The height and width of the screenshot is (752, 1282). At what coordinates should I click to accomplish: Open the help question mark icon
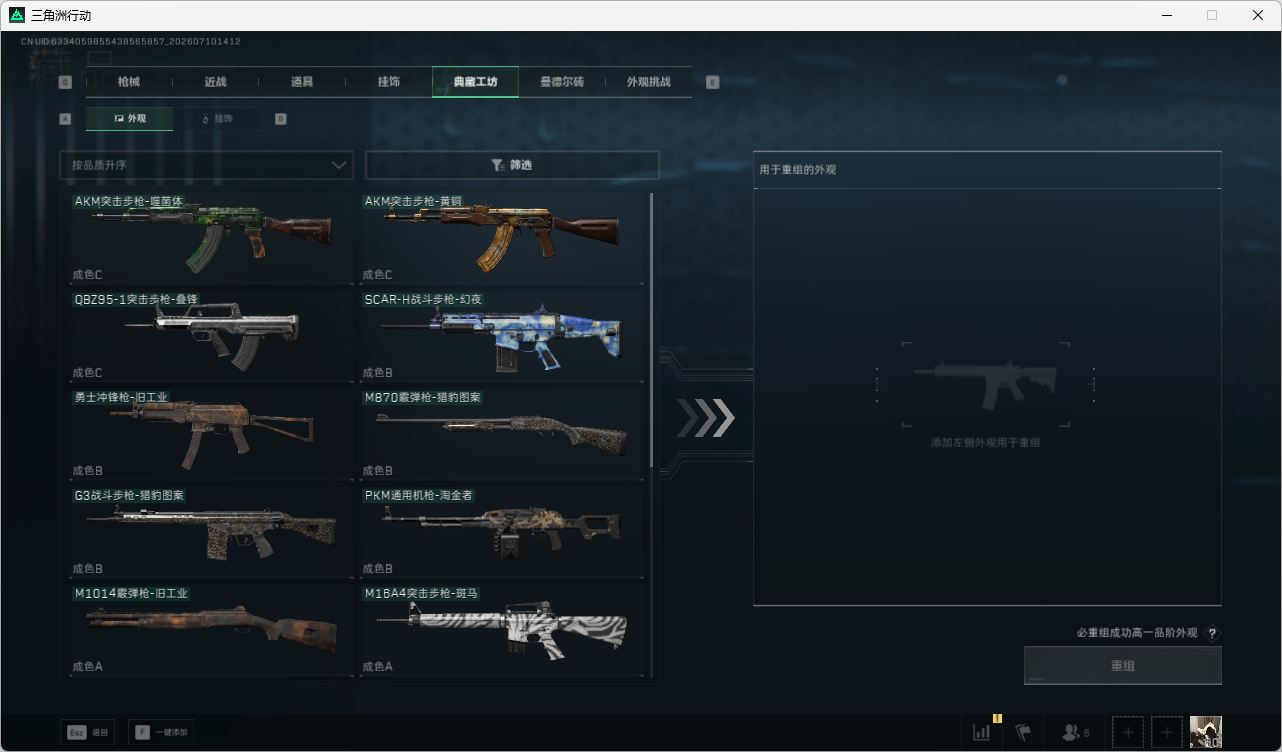click(1213, 633)
